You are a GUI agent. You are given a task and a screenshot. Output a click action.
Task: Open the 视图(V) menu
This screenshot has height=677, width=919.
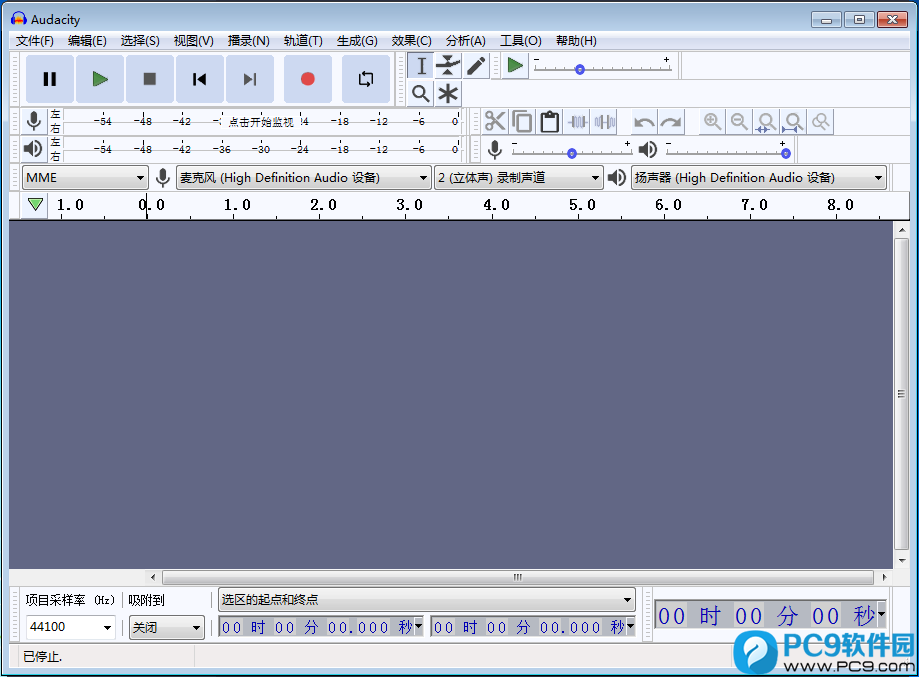193,40
